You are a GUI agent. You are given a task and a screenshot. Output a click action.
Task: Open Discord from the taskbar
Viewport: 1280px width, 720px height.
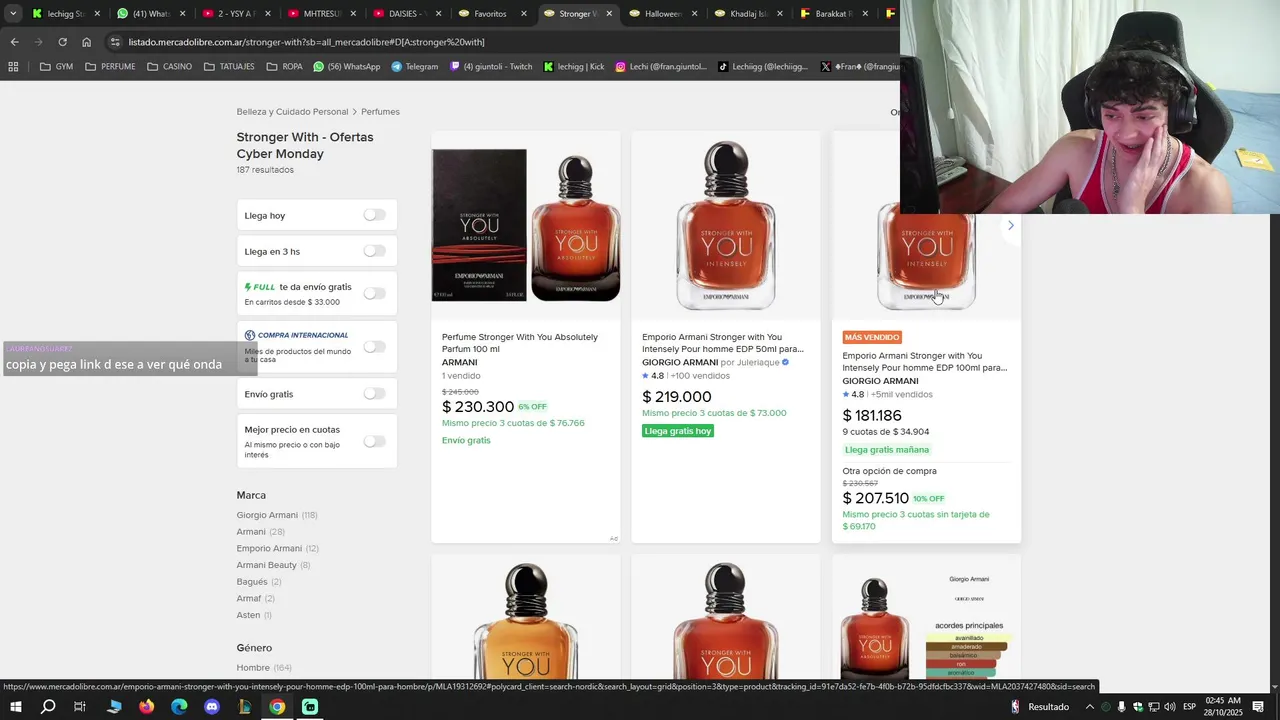point(212,707)
